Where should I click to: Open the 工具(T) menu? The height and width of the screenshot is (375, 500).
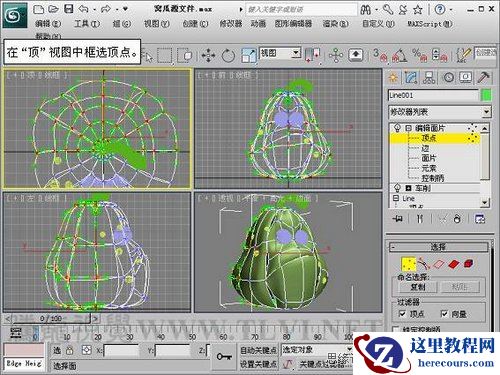pos(87,24)
